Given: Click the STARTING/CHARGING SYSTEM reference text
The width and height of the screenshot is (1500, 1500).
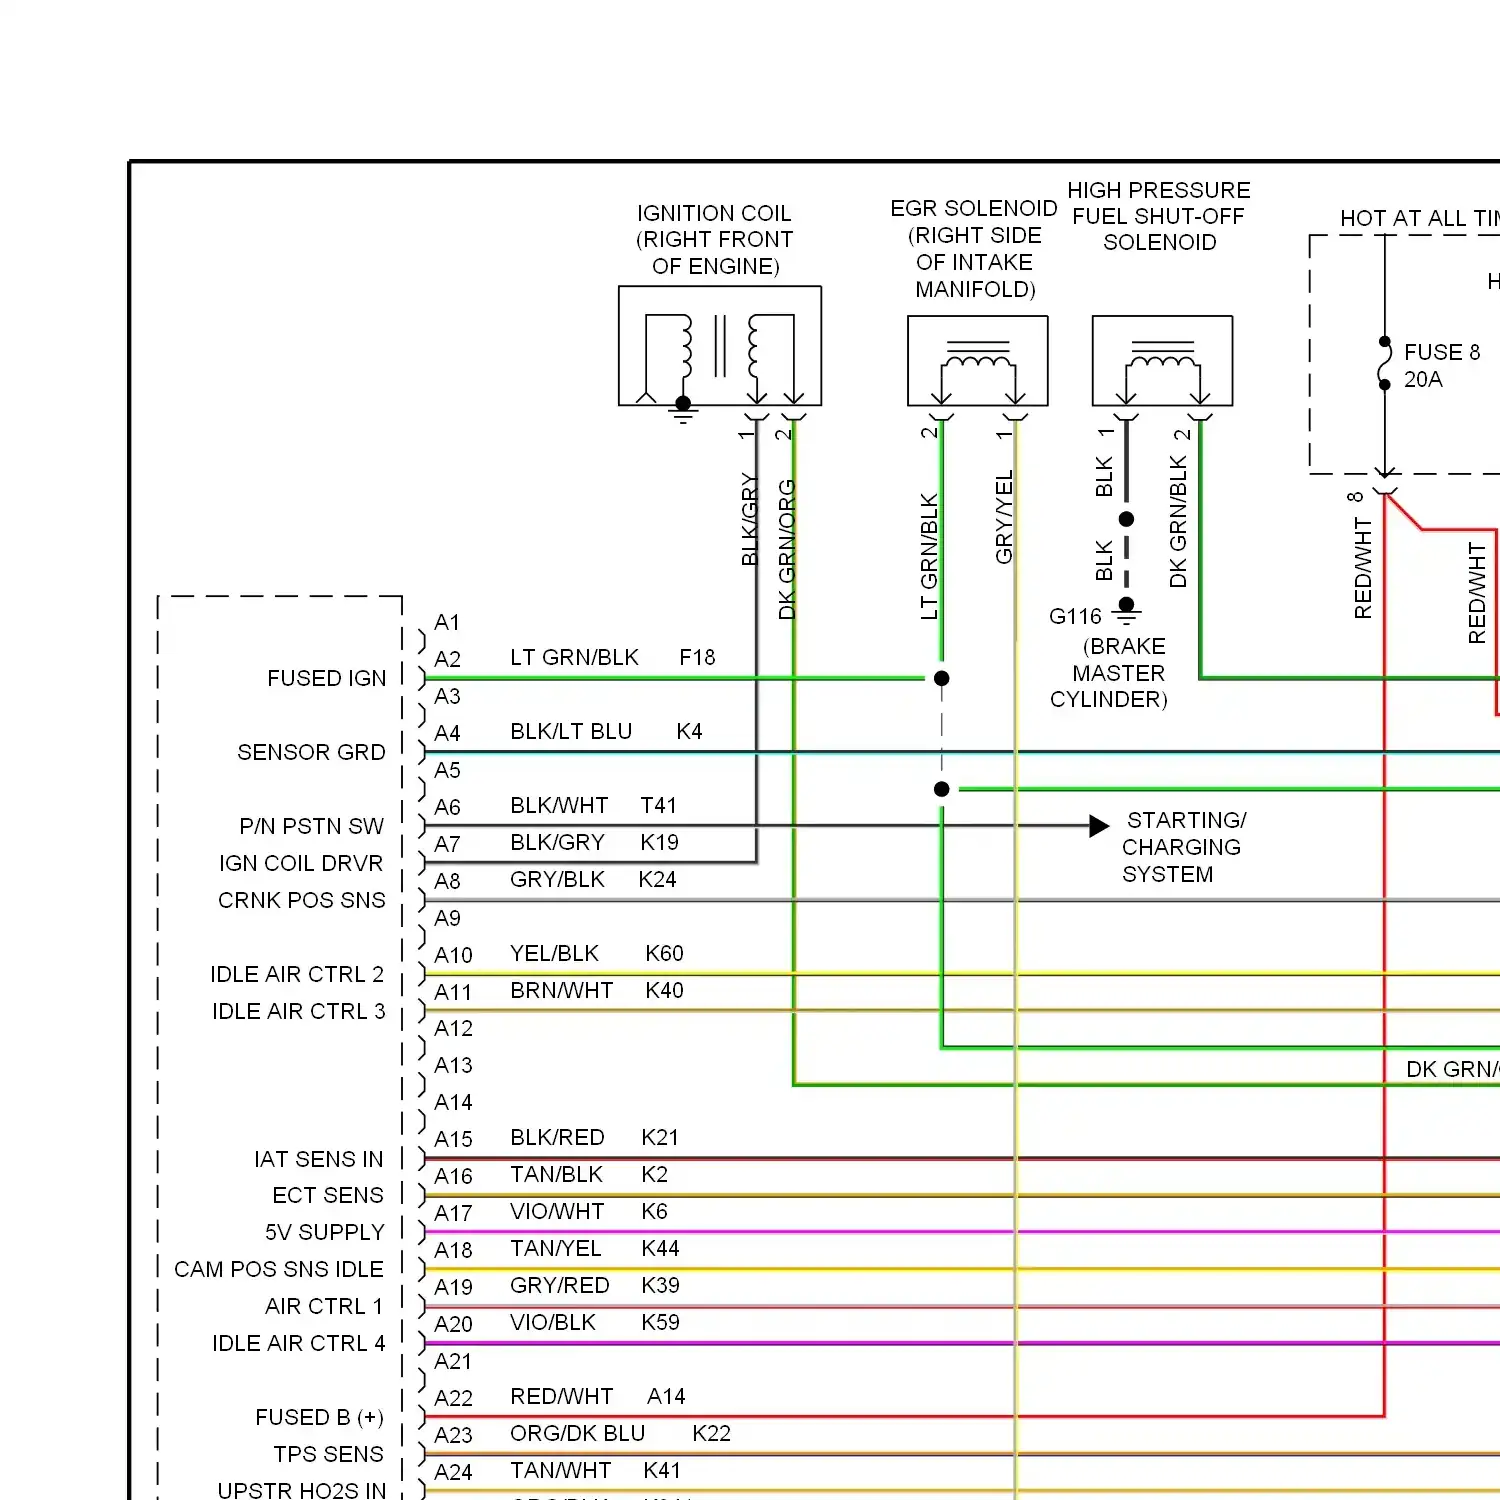Looking at the screenshot, I should [x=1183, y=847].
